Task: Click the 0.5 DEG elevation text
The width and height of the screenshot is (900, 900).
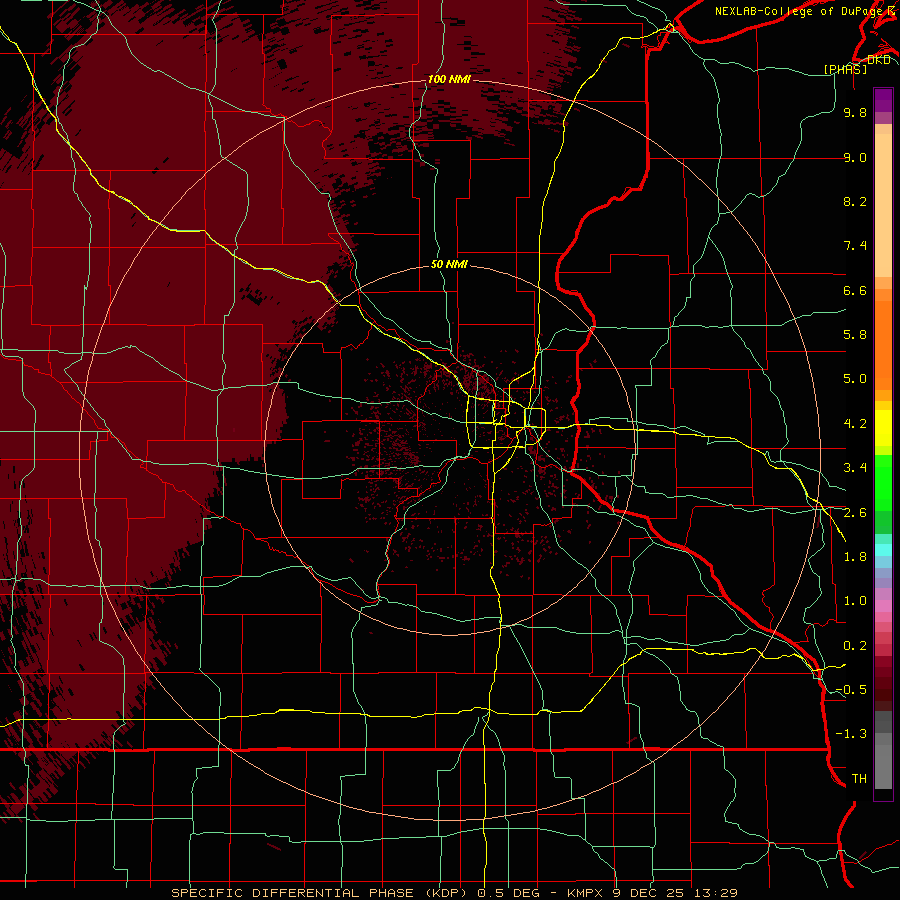Action: point(509,893)
